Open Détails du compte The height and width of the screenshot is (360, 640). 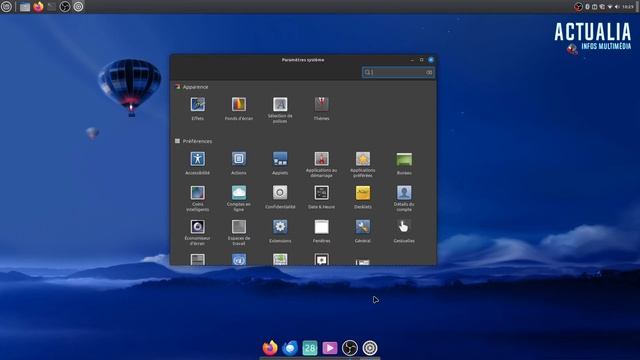pyautogui.click(x=404, y=198)
